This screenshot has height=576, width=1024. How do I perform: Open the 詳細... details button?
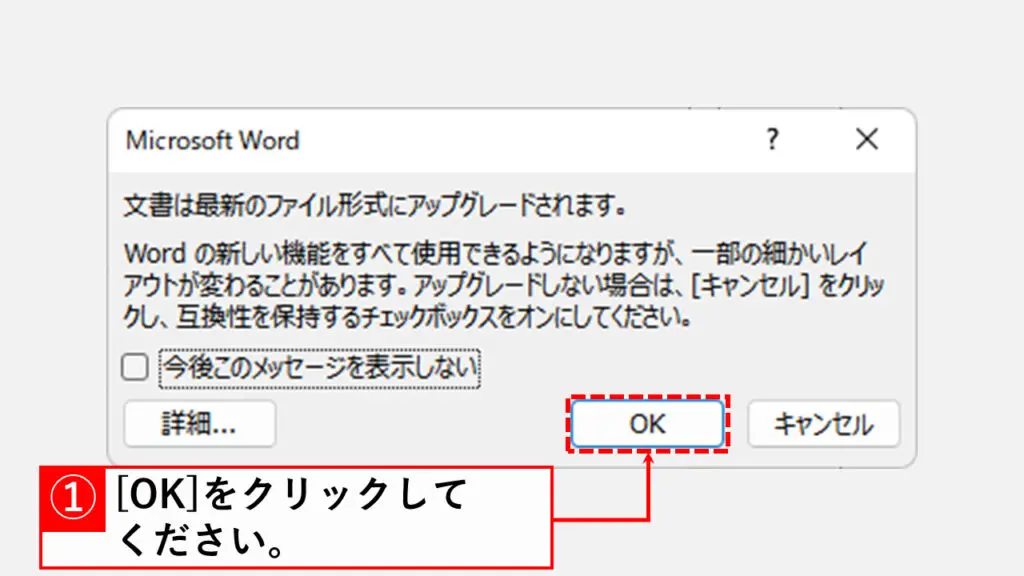[199, 424]
